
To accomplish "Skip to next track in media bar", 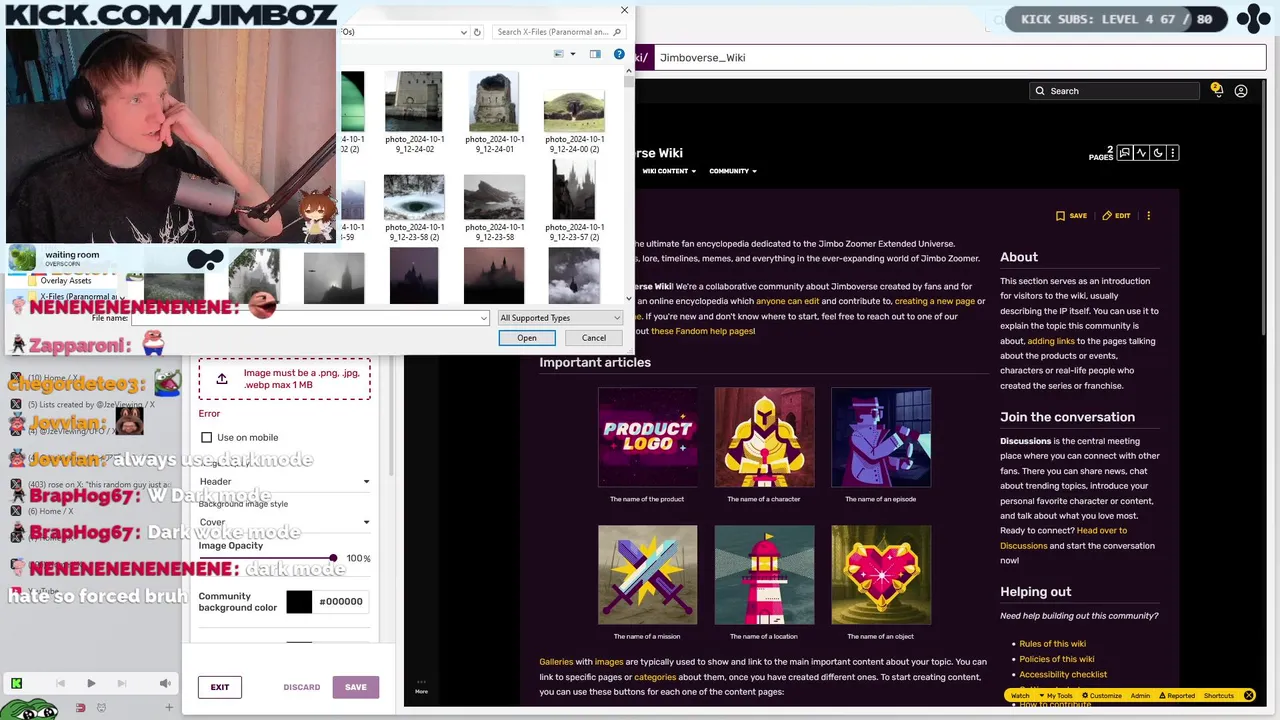I will click(x=122, y=683).
